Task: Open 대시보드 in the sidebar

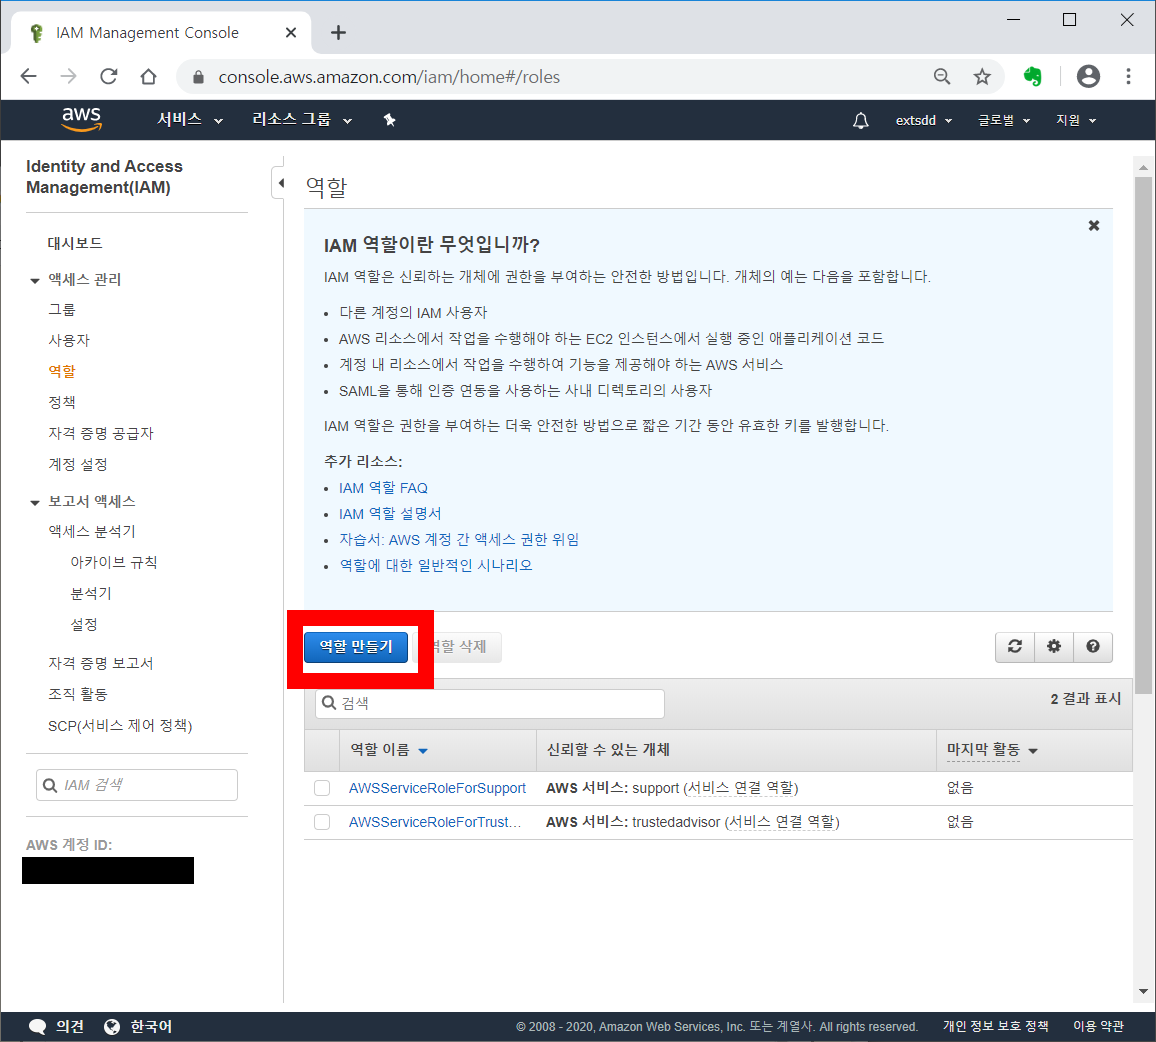Action: point(75,243)
